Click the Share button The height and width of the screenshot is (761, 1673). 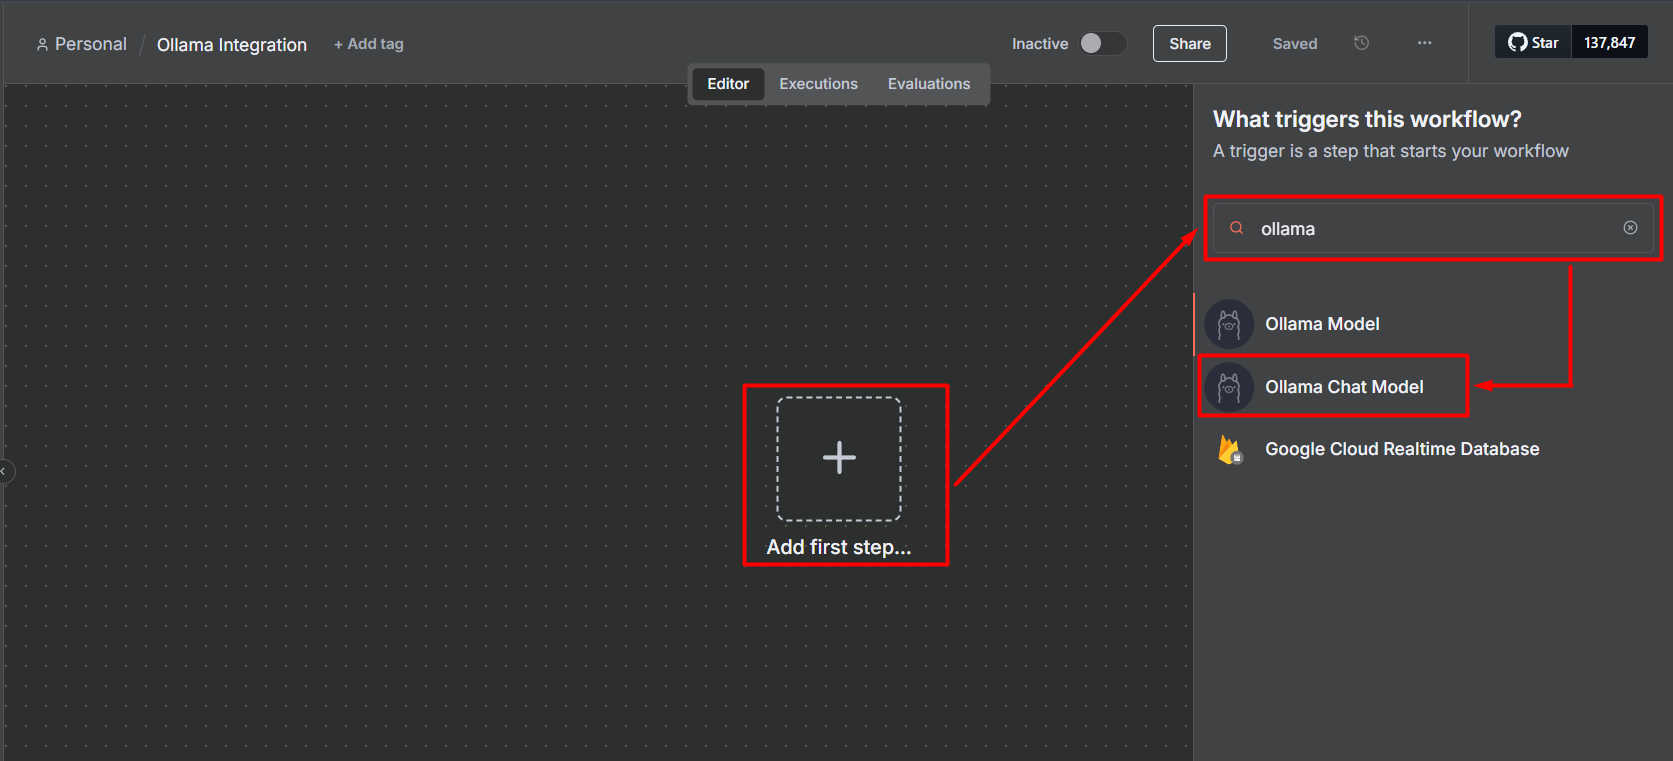tap(1190, 43)
